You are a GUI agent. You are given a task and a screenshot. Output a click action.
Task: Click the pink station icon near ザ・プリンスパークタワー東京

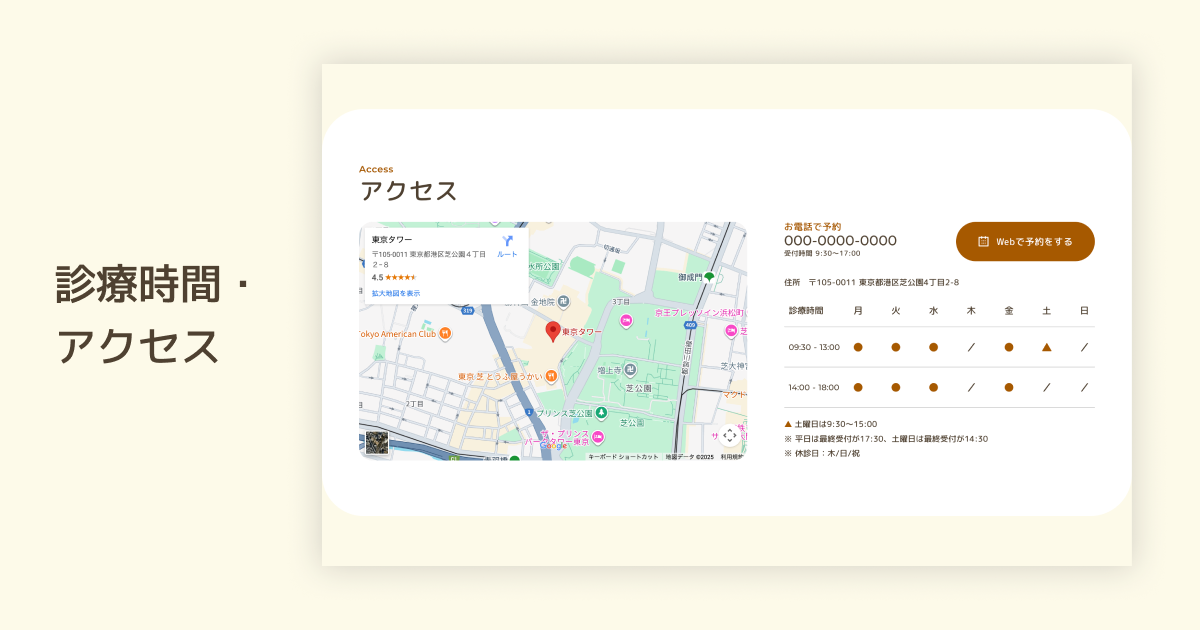597,437
